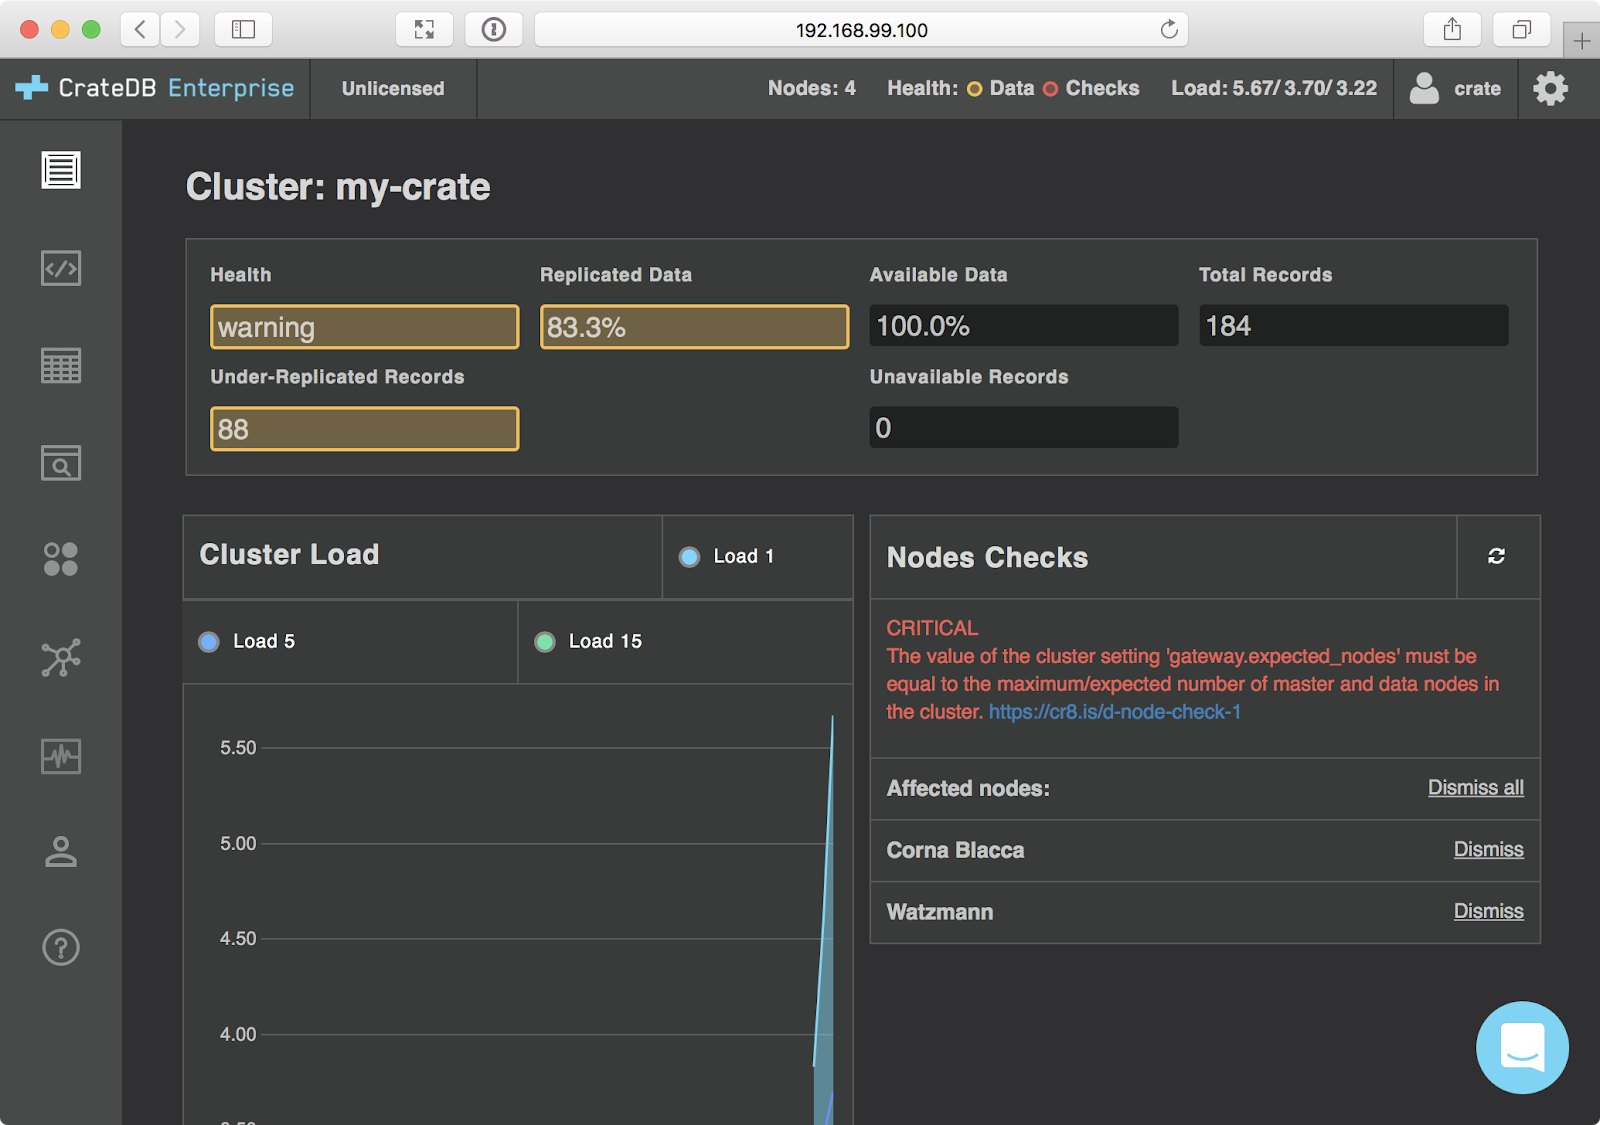Open the settings gear menu

pyautogui.click(x=1551, y=88)
